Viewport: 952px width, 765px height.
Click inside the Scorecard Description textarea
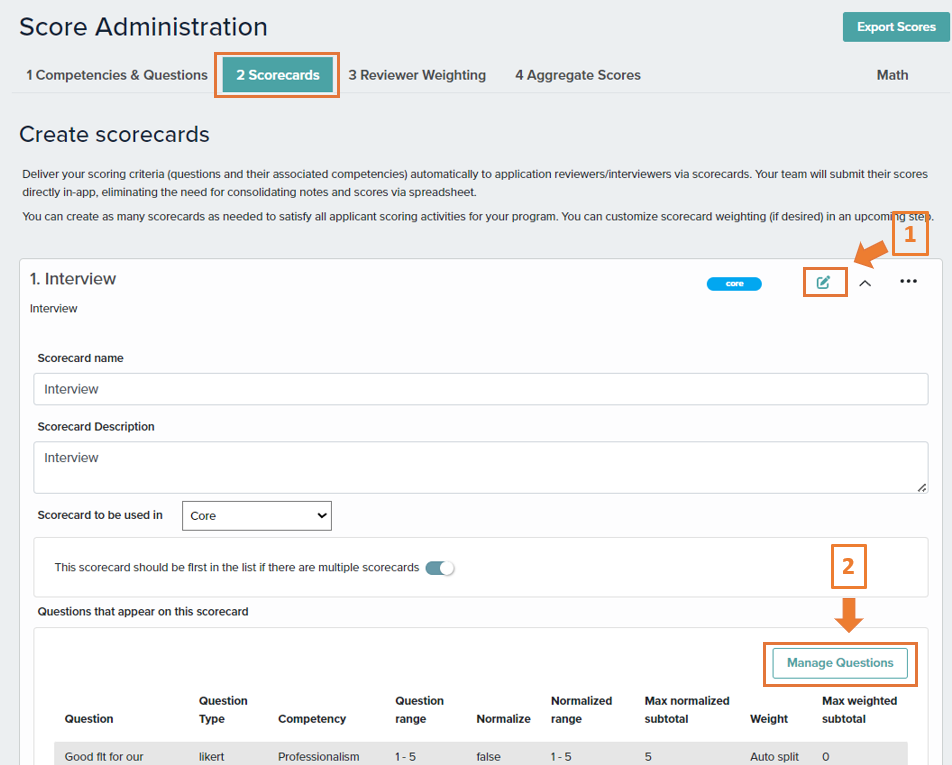[x=480, y=468]
